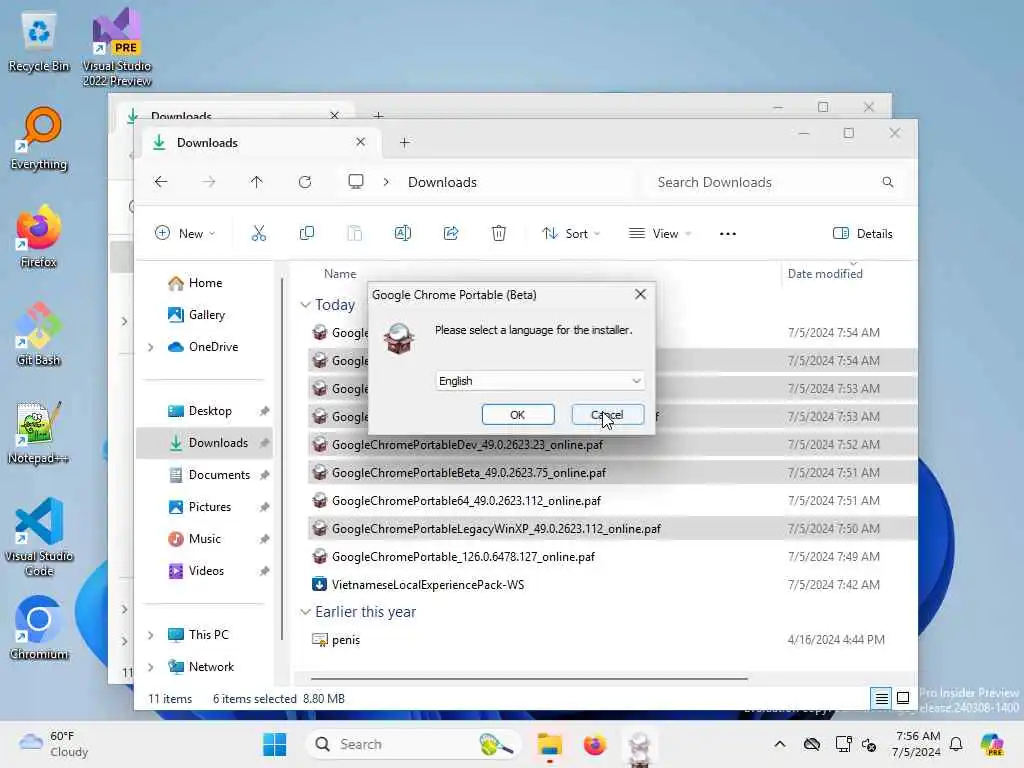
Task: Show hidden tray icons chevron
Action: point(780,744)
